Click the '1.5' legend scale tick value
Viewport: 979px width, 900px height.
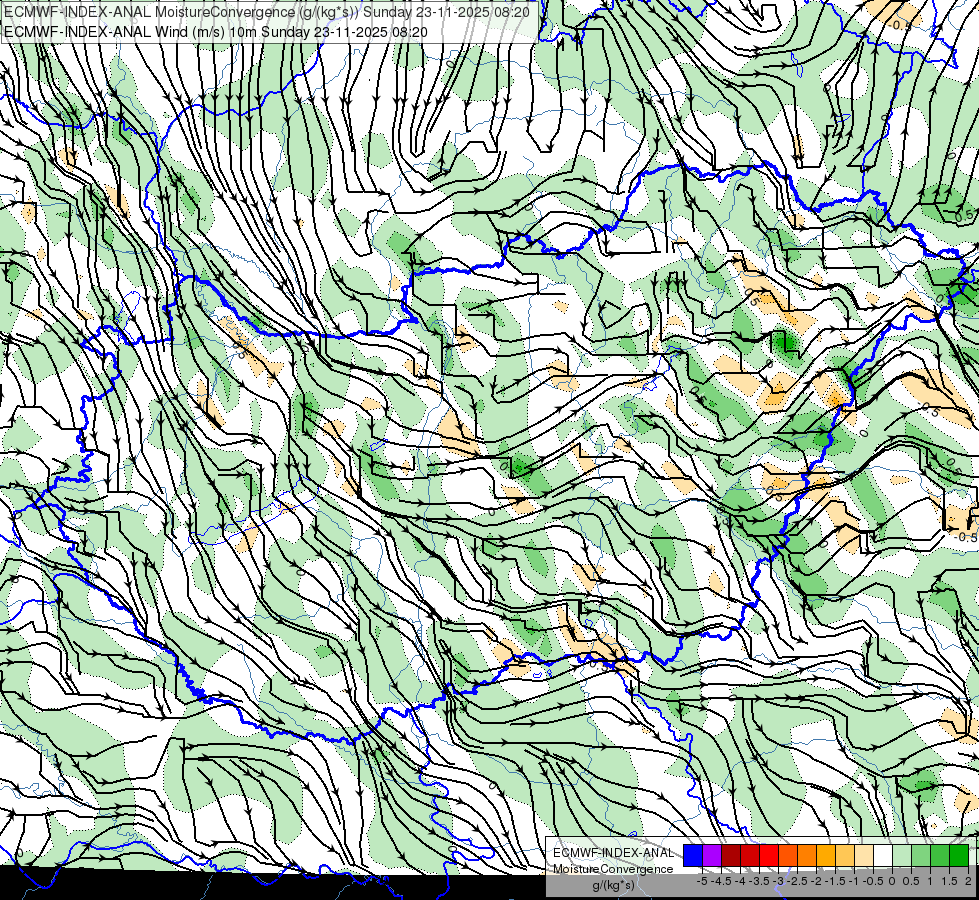point(950,881)
